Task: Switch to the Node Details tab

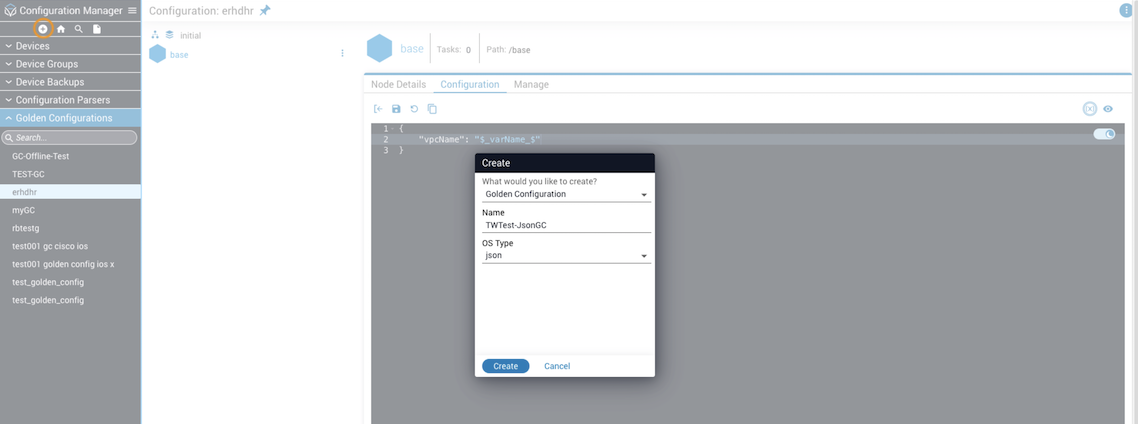Action: coord(398,84)
